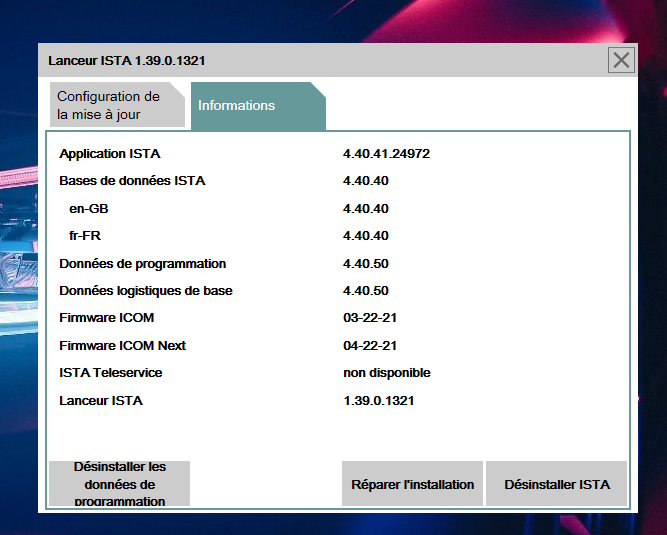Select the Informations tab
The width and height of the screenshot is (667, 535).
pyautogui.click(x=258, y=105)
